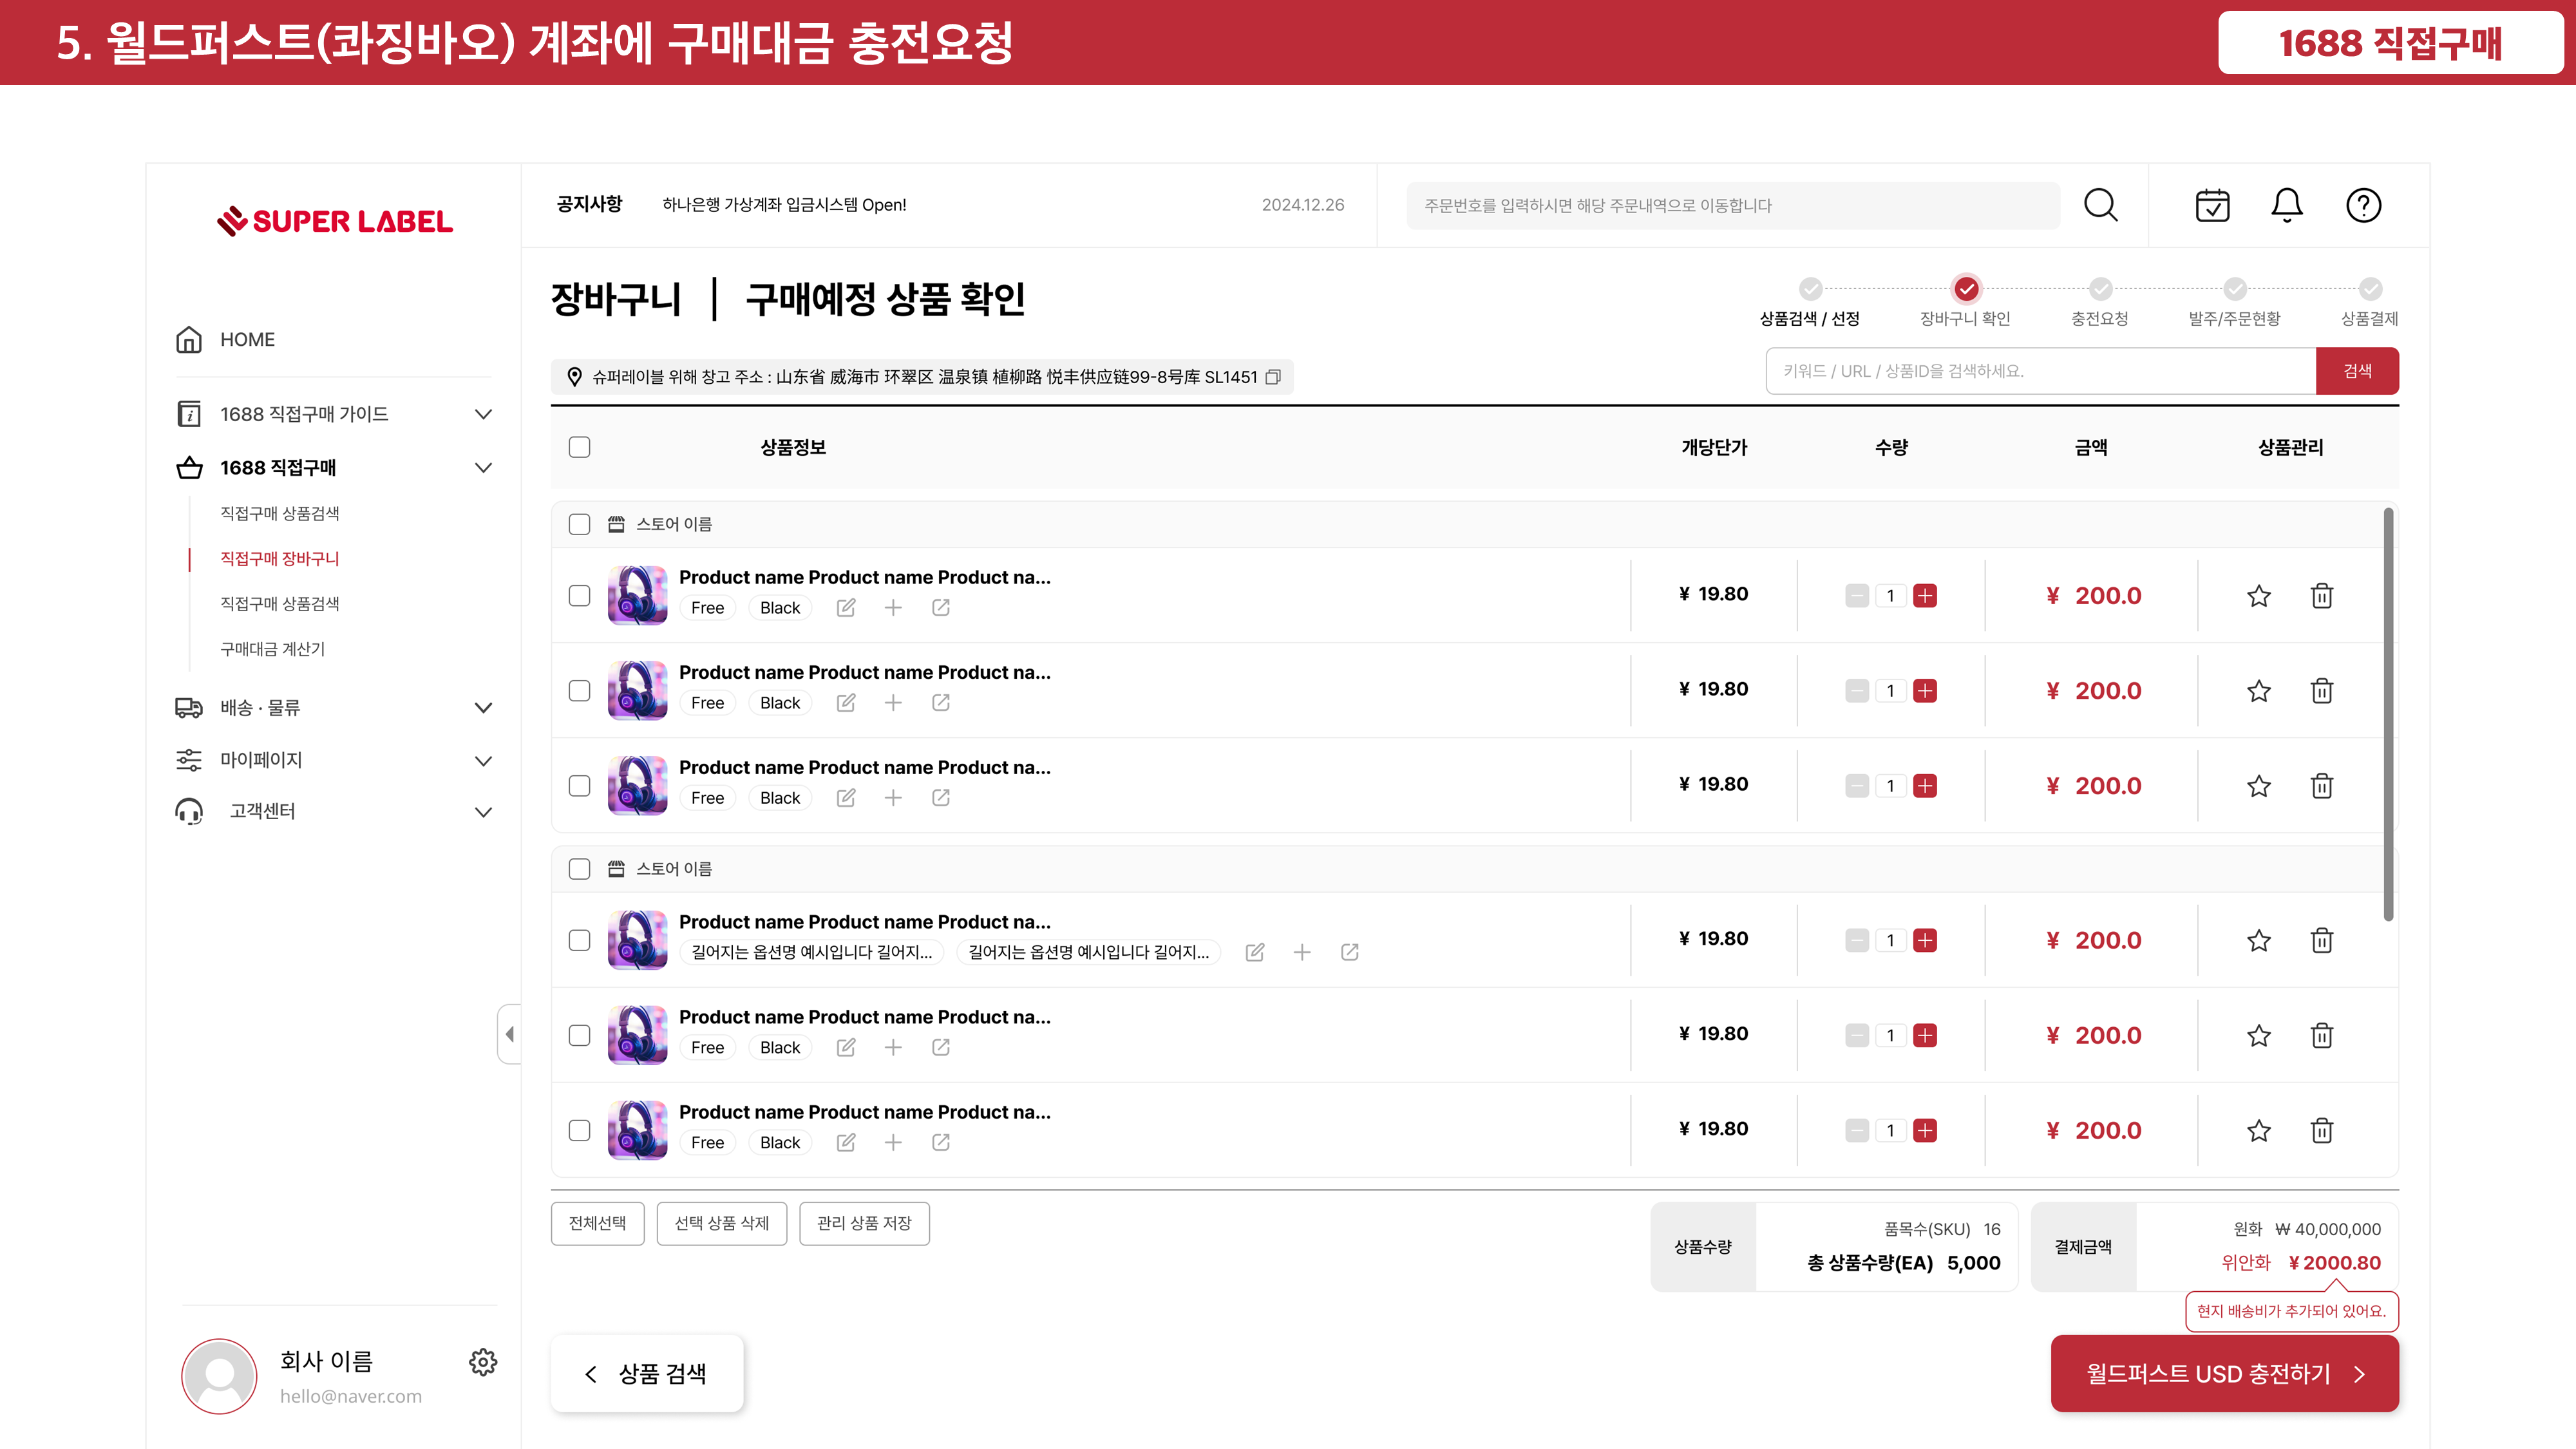Viewport: 2576px width, 1449px height.
Task: Select the fifth product row checkbox
Action: 579,1035
